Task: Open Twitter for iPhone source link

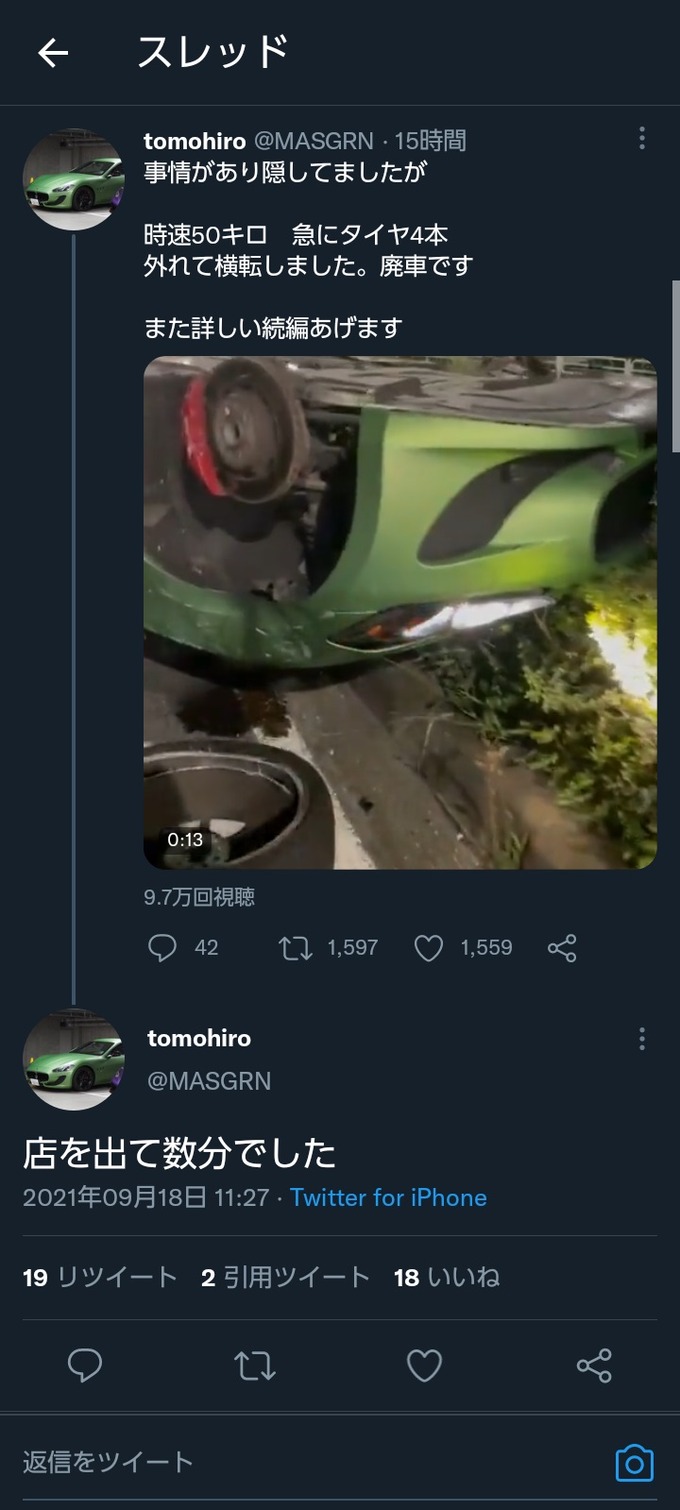Action: (x=388, y=1198)
